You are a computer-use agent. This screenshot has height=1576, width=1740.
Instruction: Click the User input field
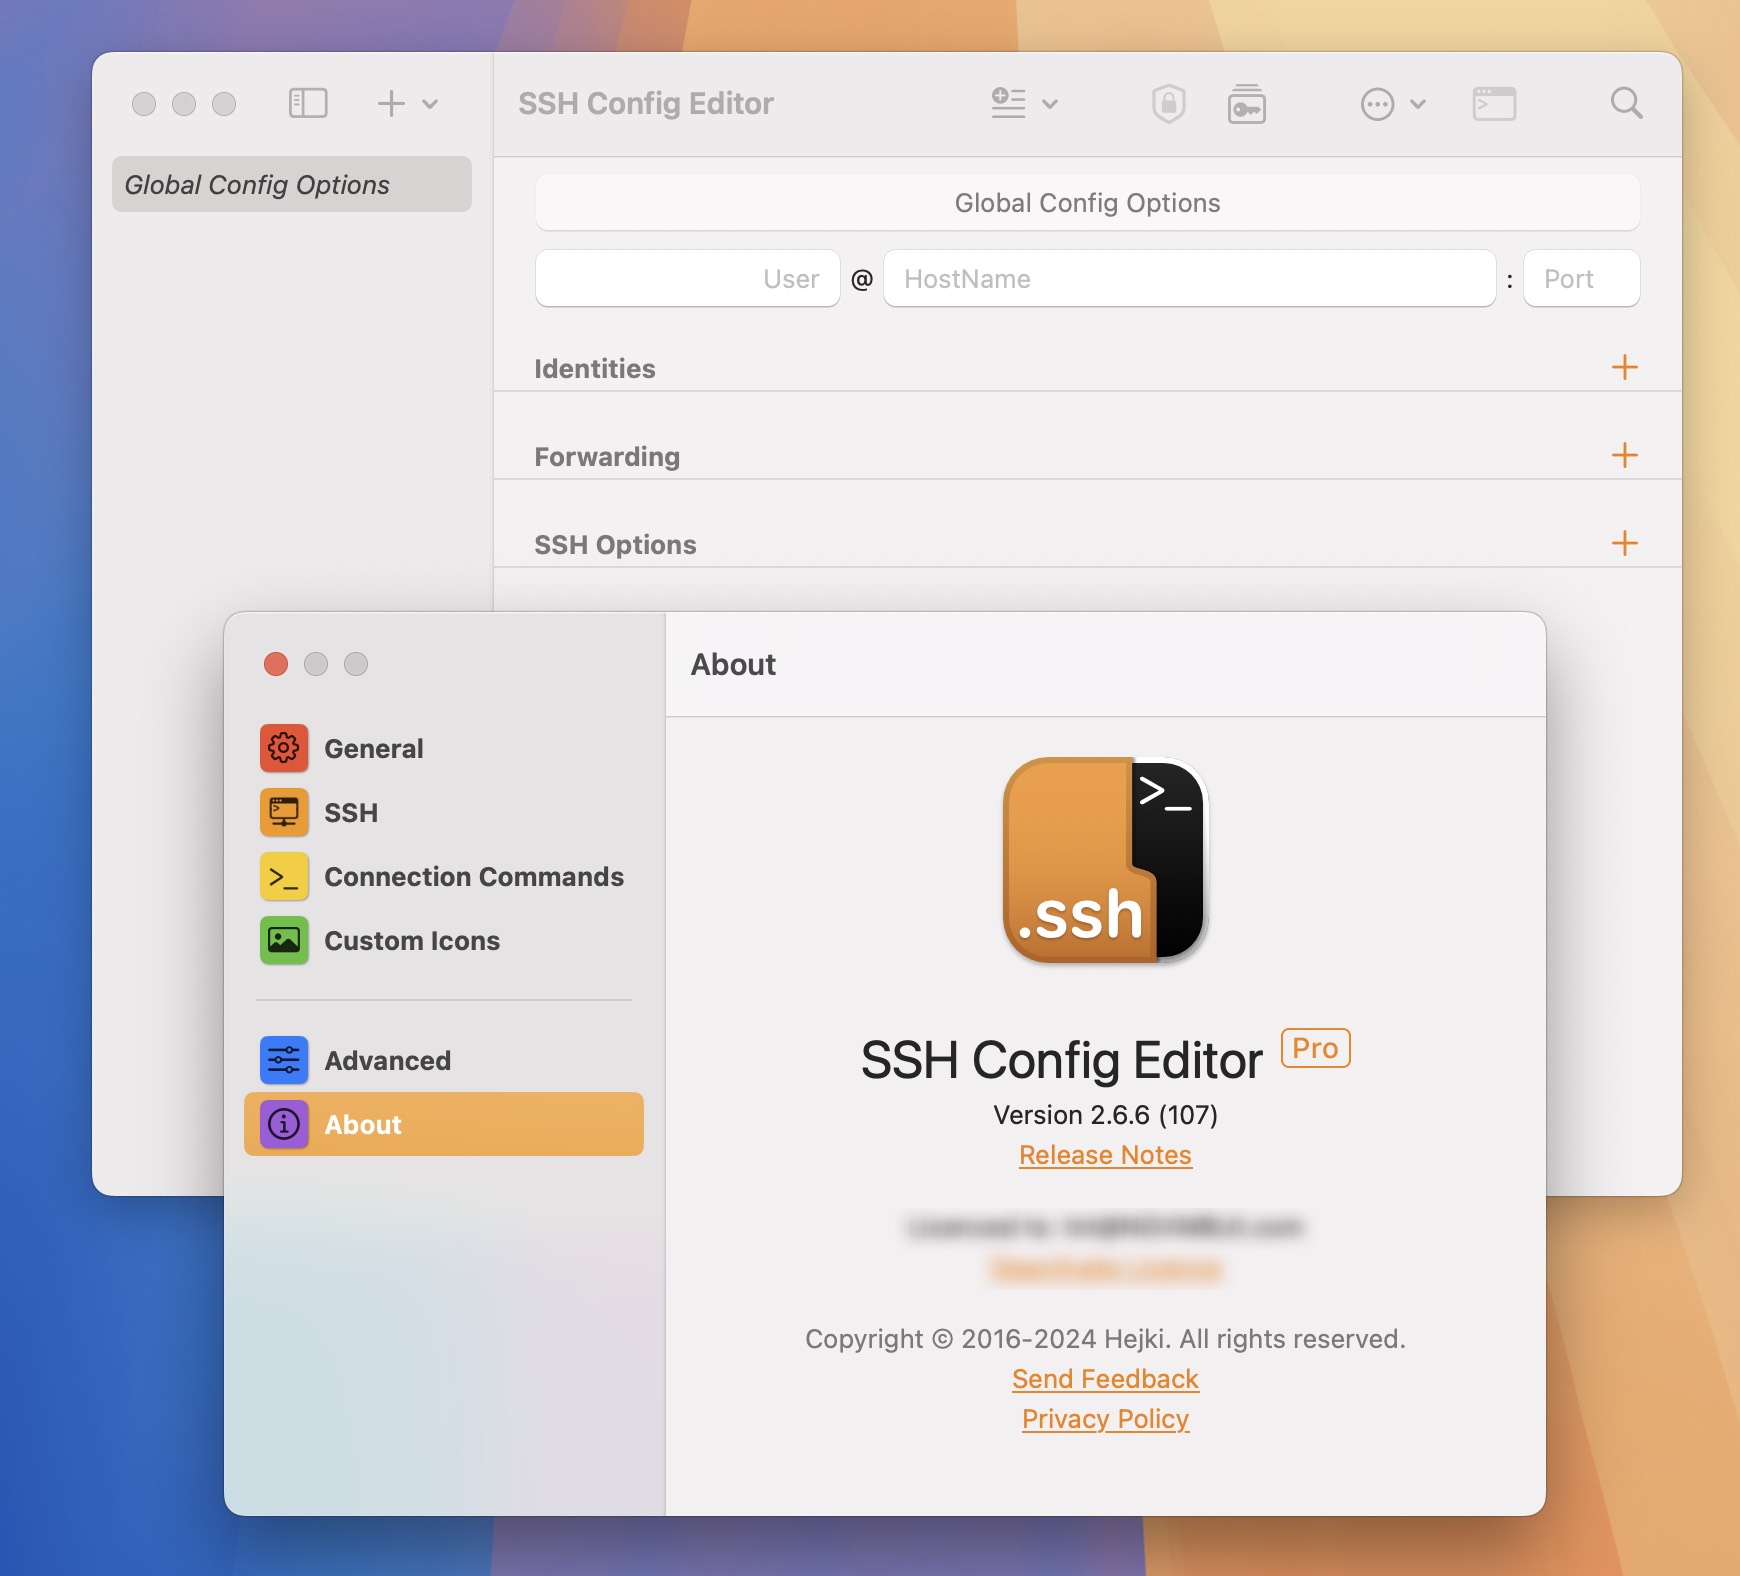point(688,278)
